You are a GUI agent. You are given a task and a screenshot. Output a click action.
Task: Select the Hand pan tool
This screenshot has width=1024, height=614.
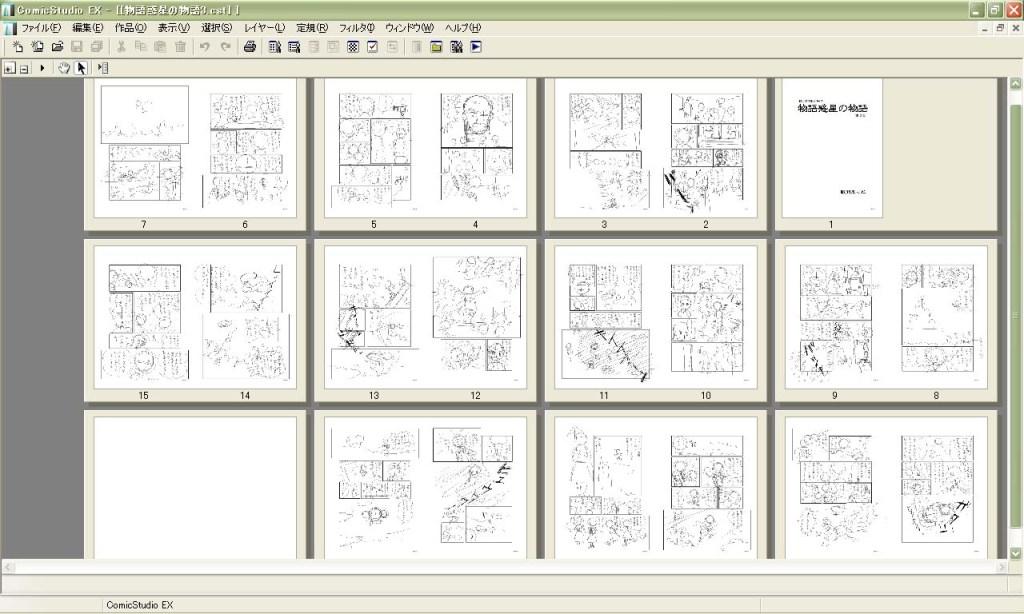click(x=64, y=67)
